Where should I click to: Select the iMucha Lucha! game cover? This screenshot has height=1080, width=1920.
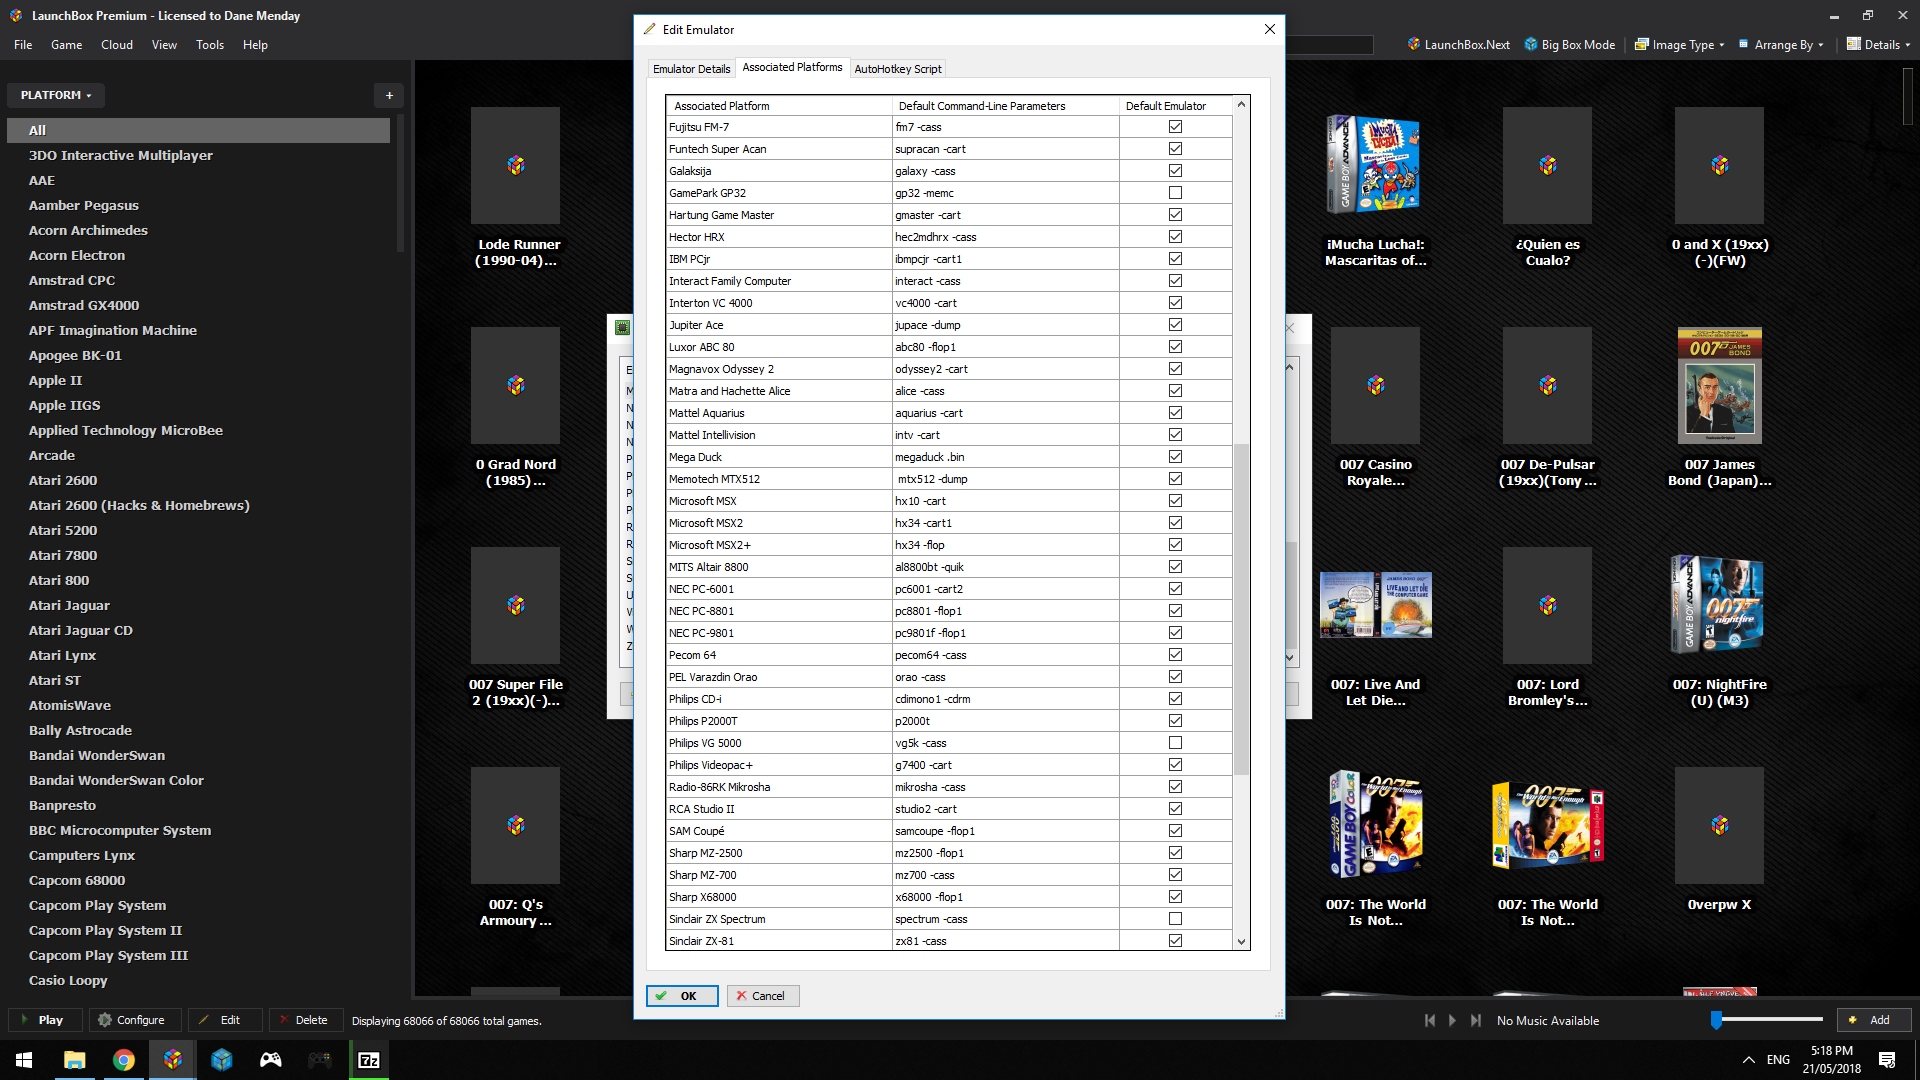click(x=1375, y=165)
